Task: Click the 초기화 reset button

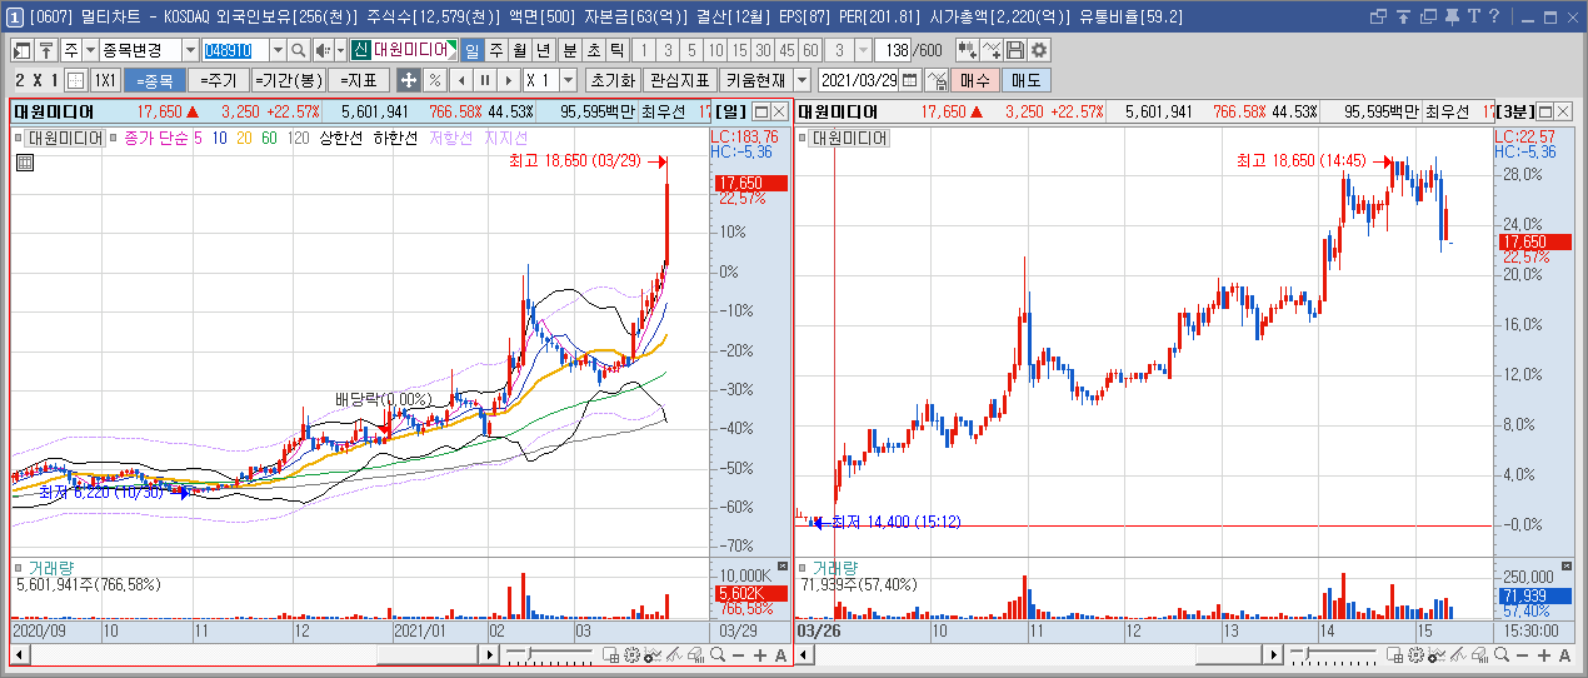Action: 613,80
